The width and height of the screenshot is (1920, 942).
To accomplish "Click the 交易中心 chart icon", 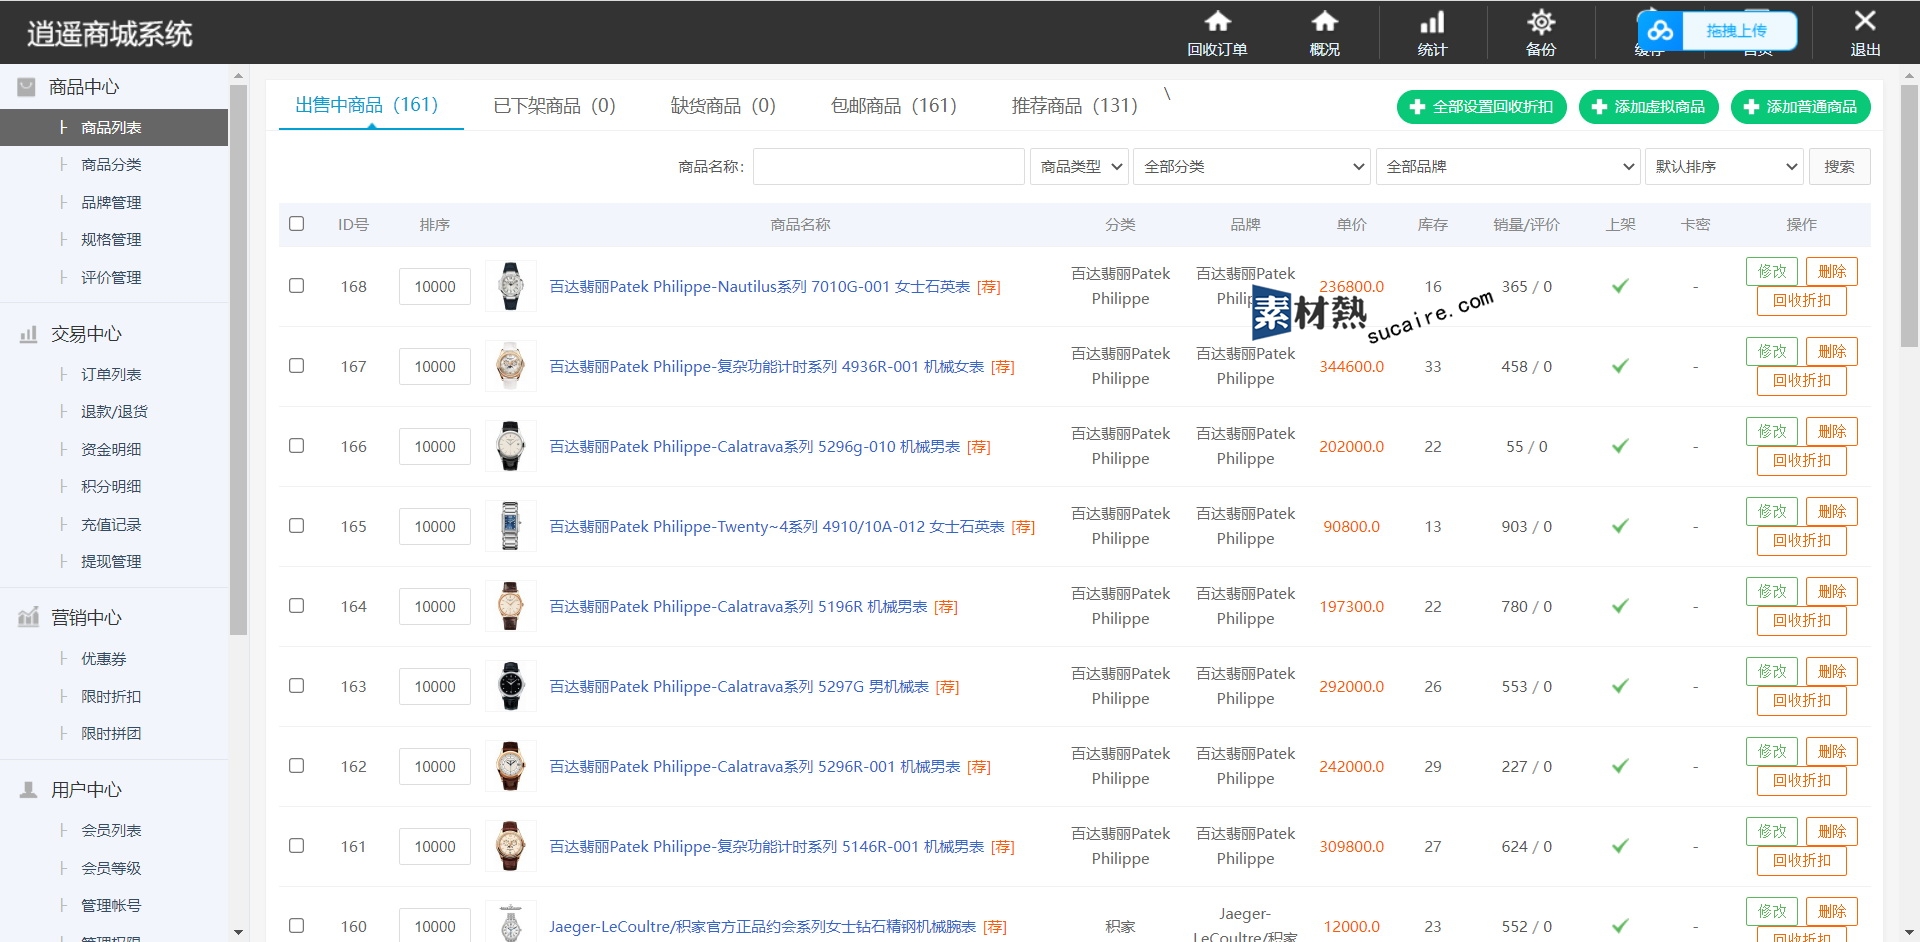I will coord(28,334).
